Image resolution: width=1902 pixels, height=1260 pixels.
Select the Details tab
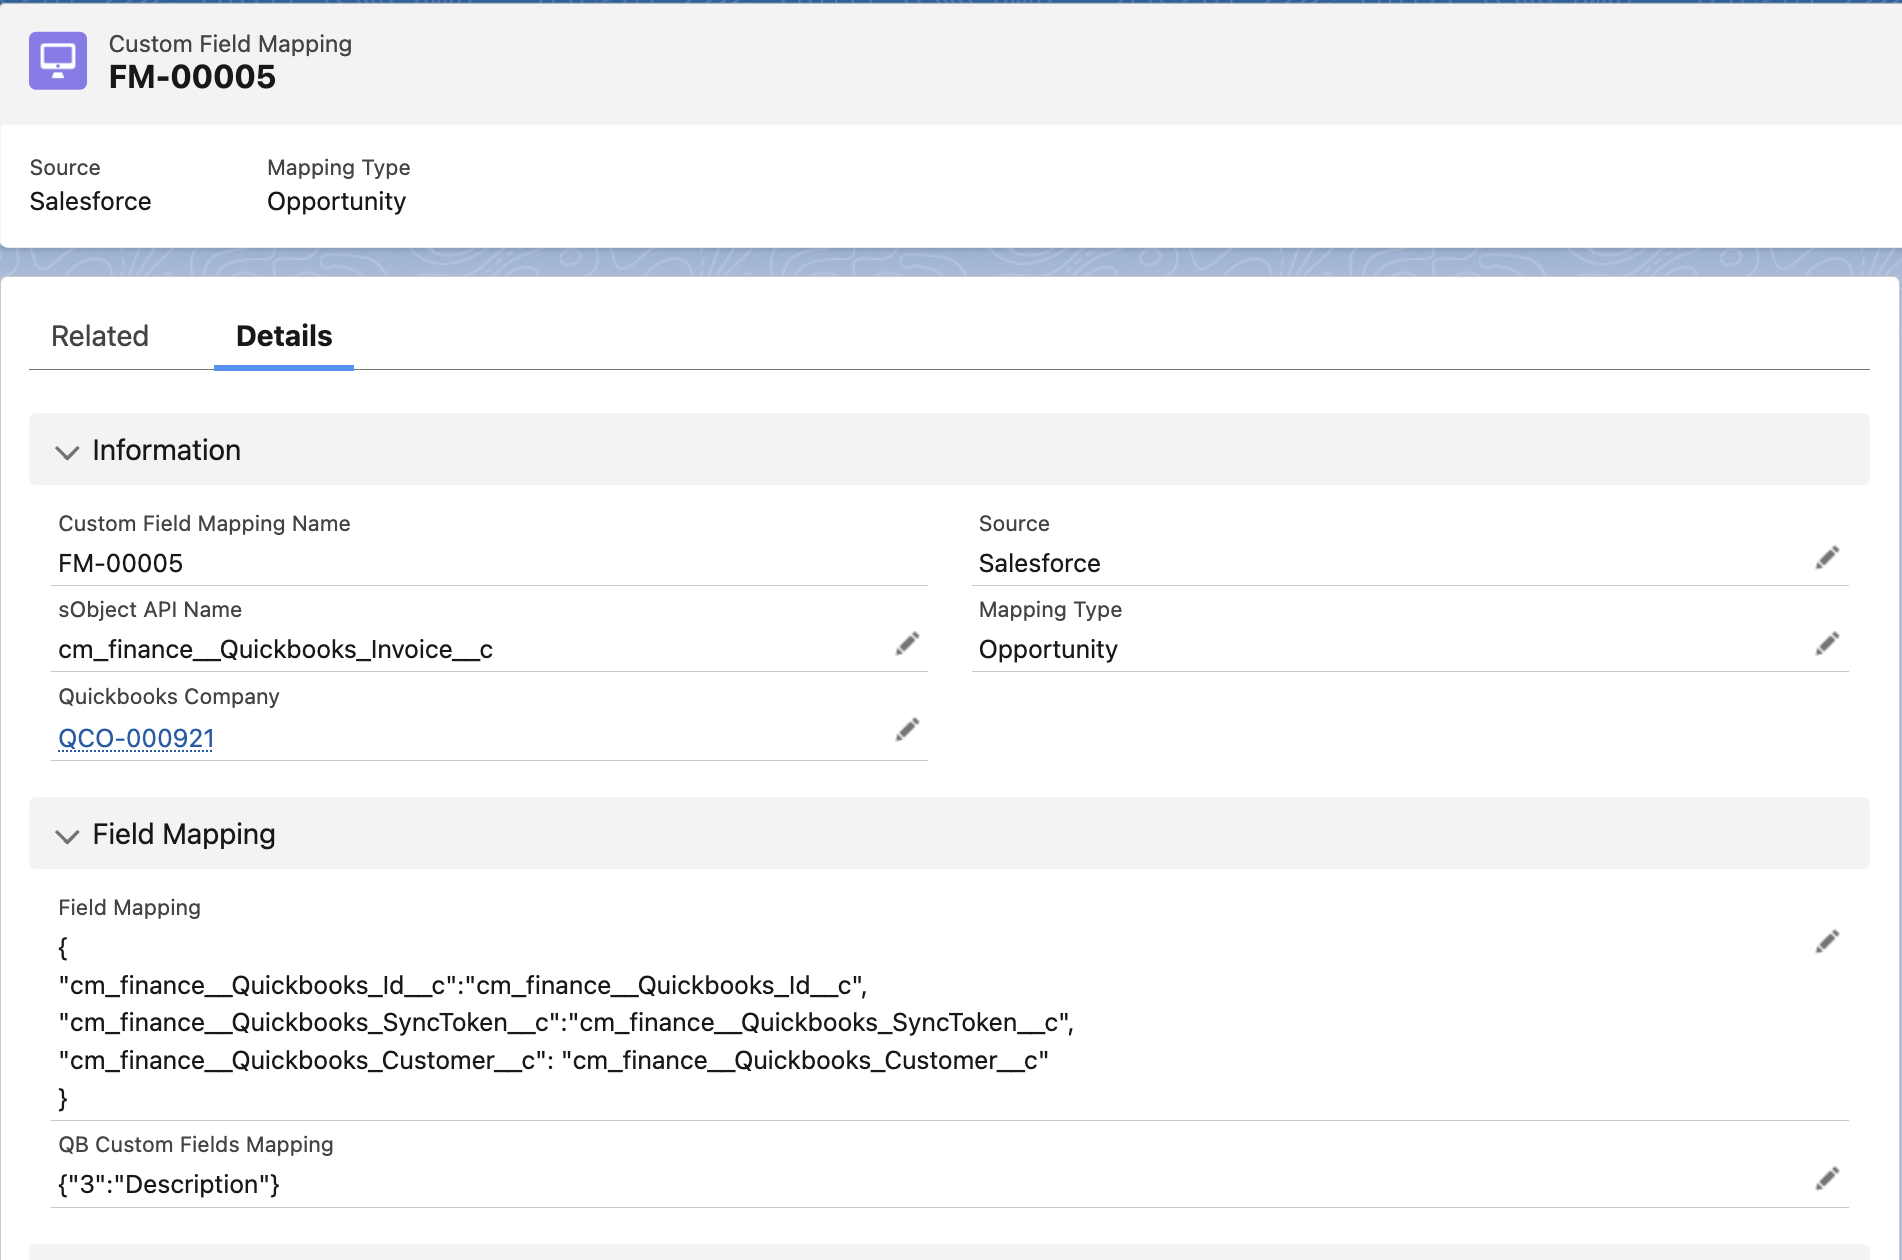tap(284, 336)
